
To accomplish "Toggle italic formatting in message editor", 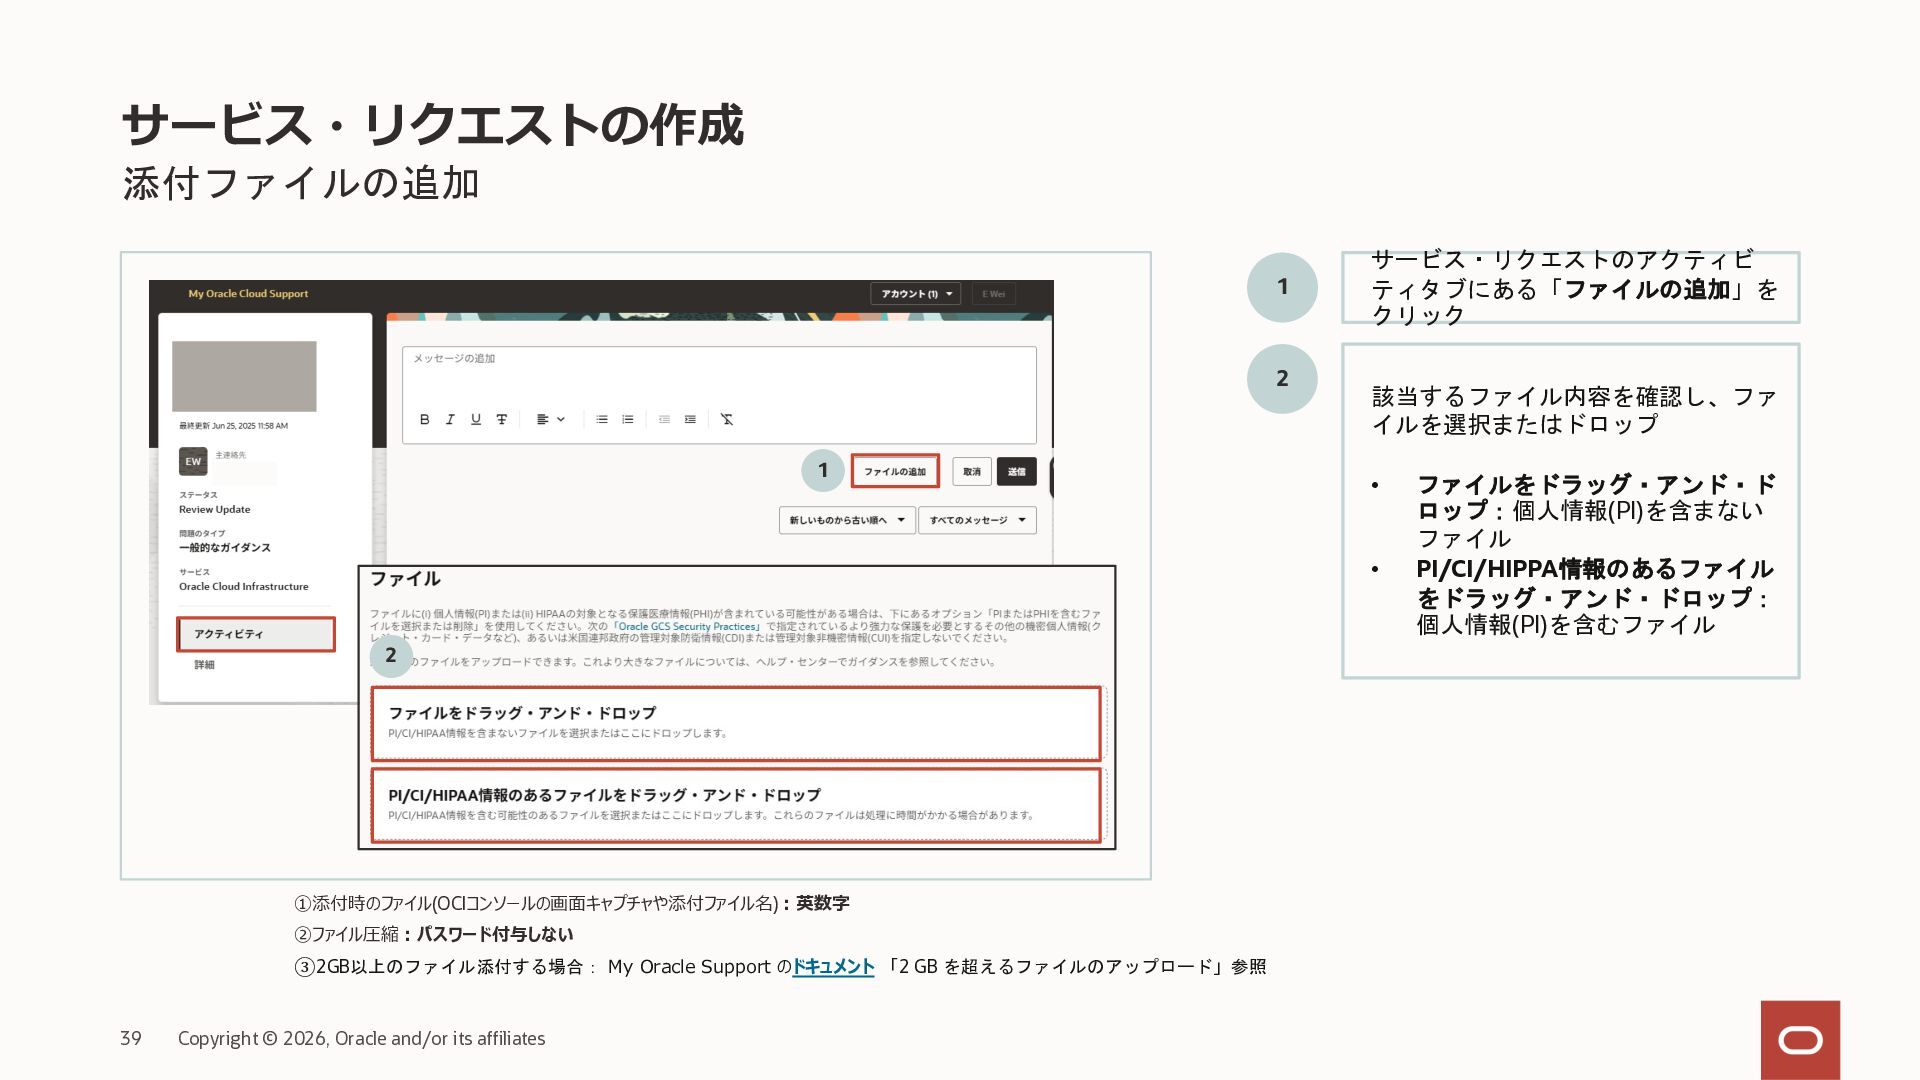I will click(x=450, y=419).
